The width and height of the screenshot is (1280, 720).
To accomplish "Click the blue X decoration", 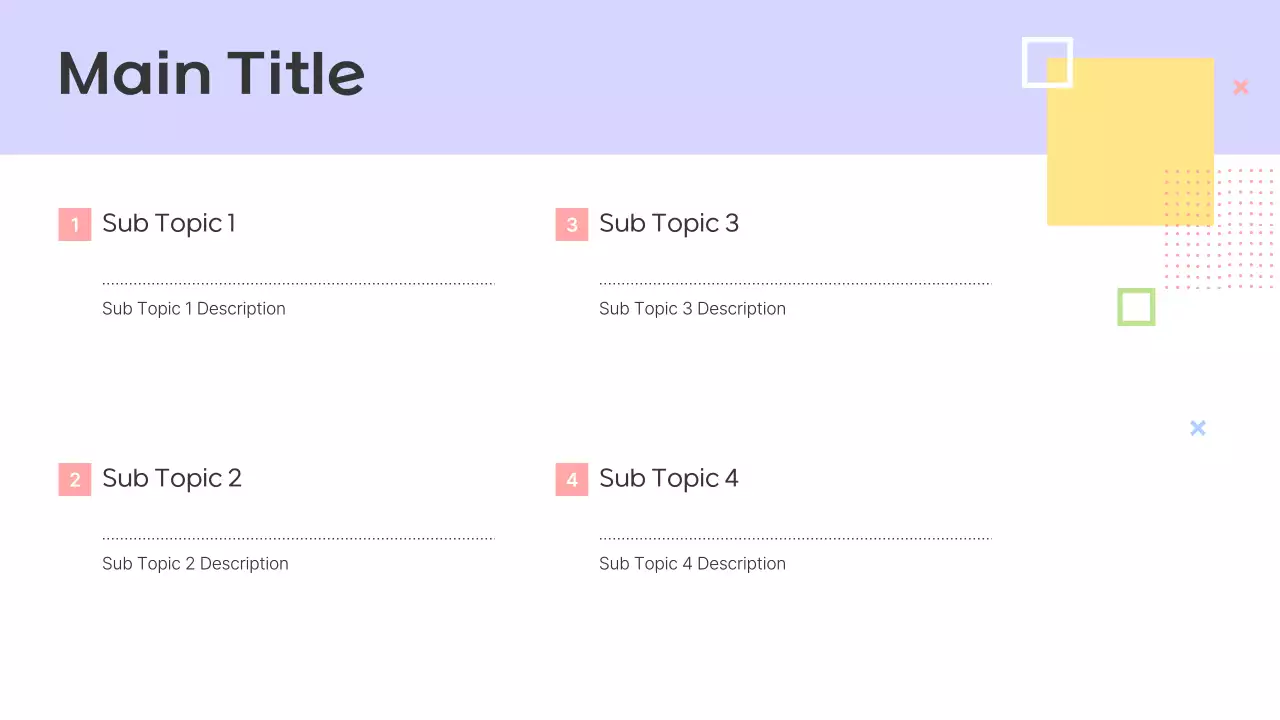I will pos(1198,428).
